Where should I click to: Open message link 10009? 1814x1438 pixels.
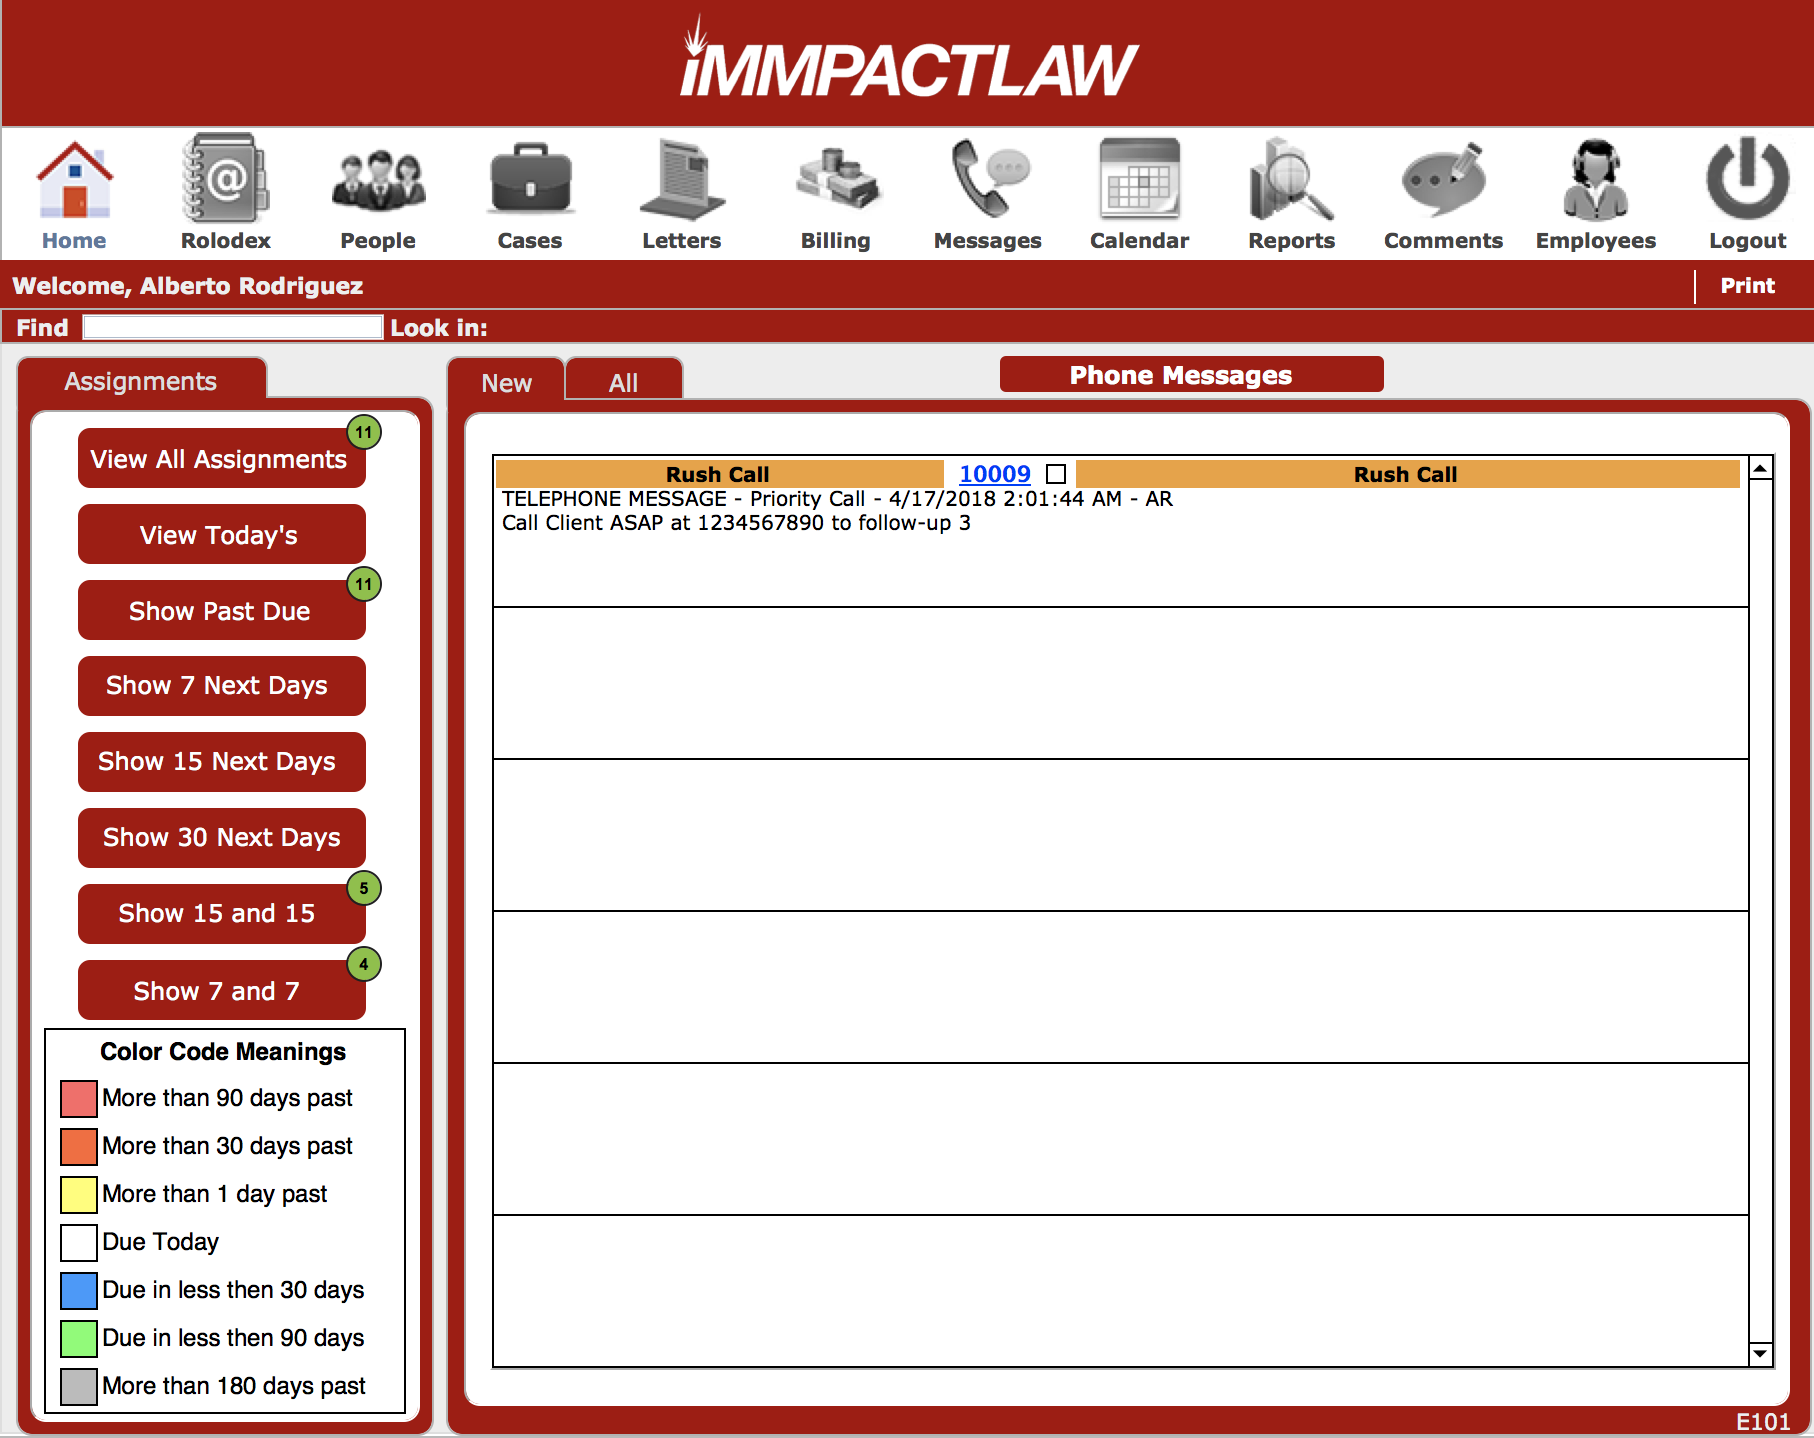995,474
